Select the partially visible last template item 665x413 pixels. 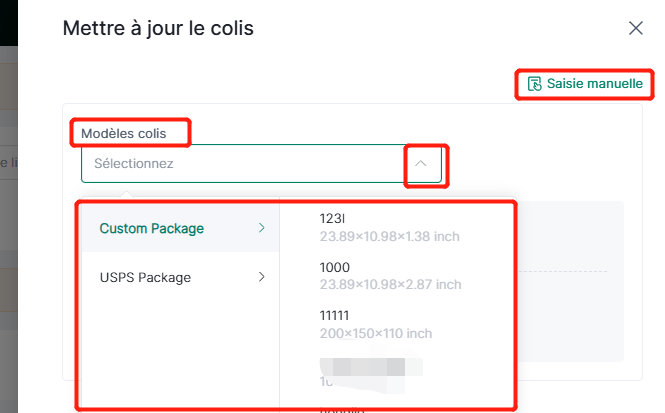pos(342,410)
